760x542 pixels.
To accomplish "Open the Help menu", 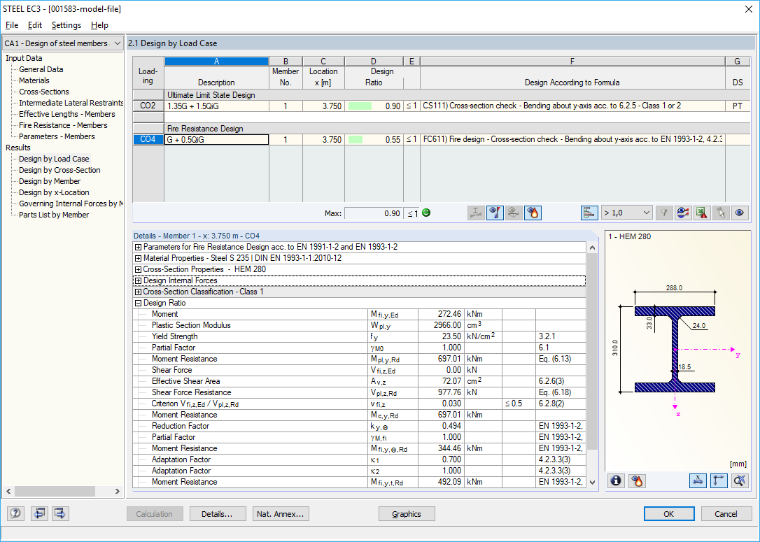I will pyautogui.click(x=100, y=25).
